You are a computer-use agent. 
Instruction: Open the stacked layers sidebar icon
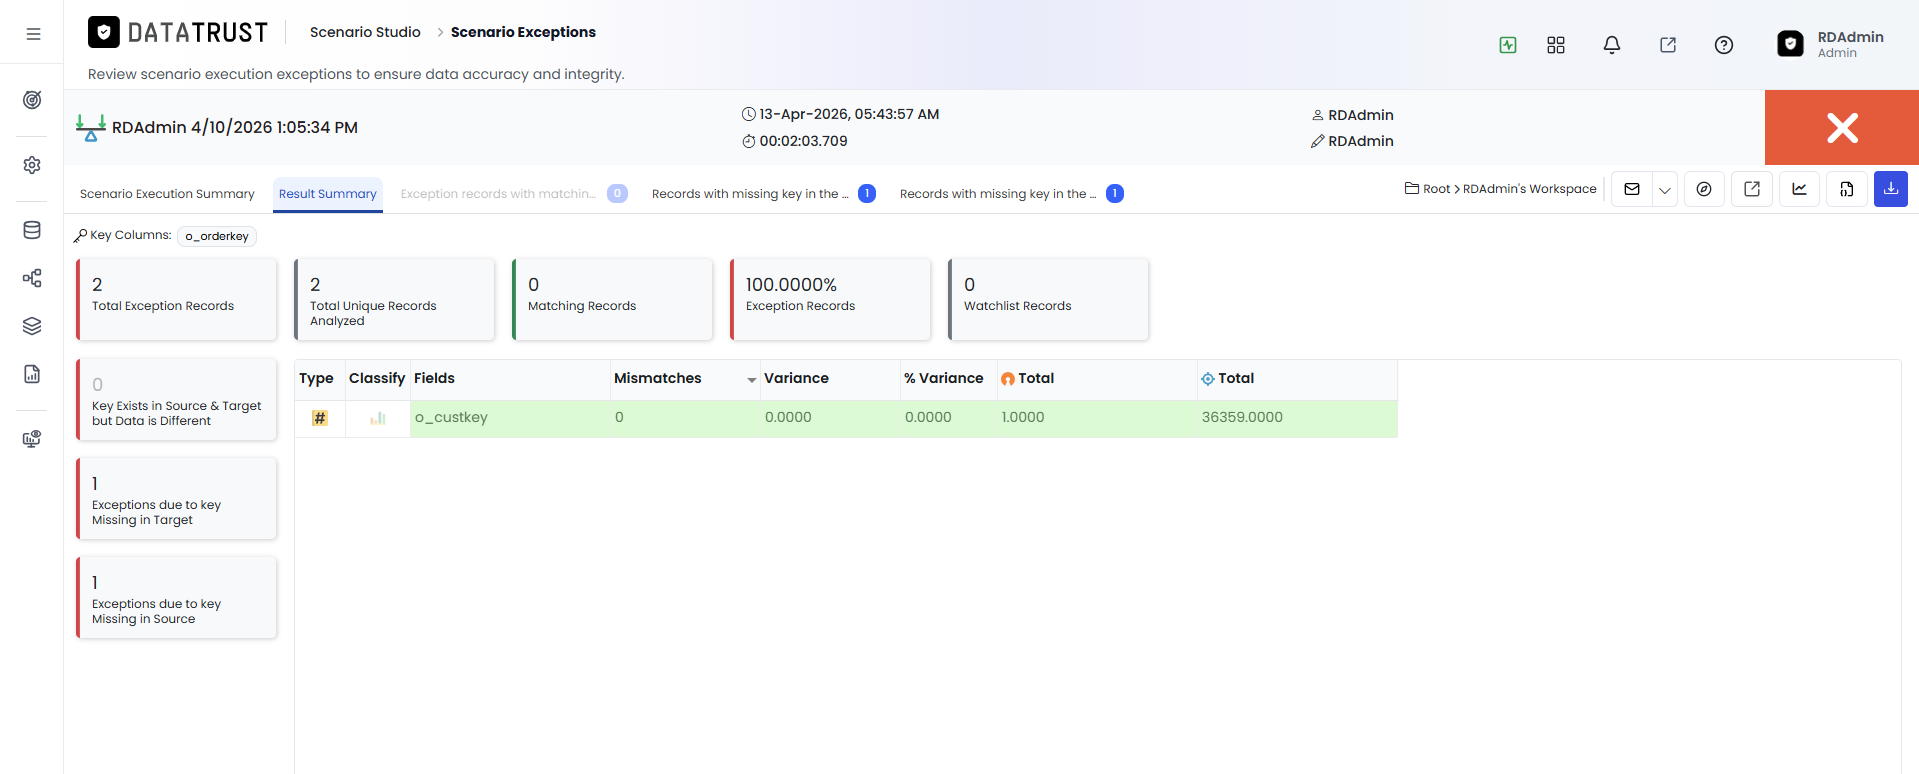point(32,326)
